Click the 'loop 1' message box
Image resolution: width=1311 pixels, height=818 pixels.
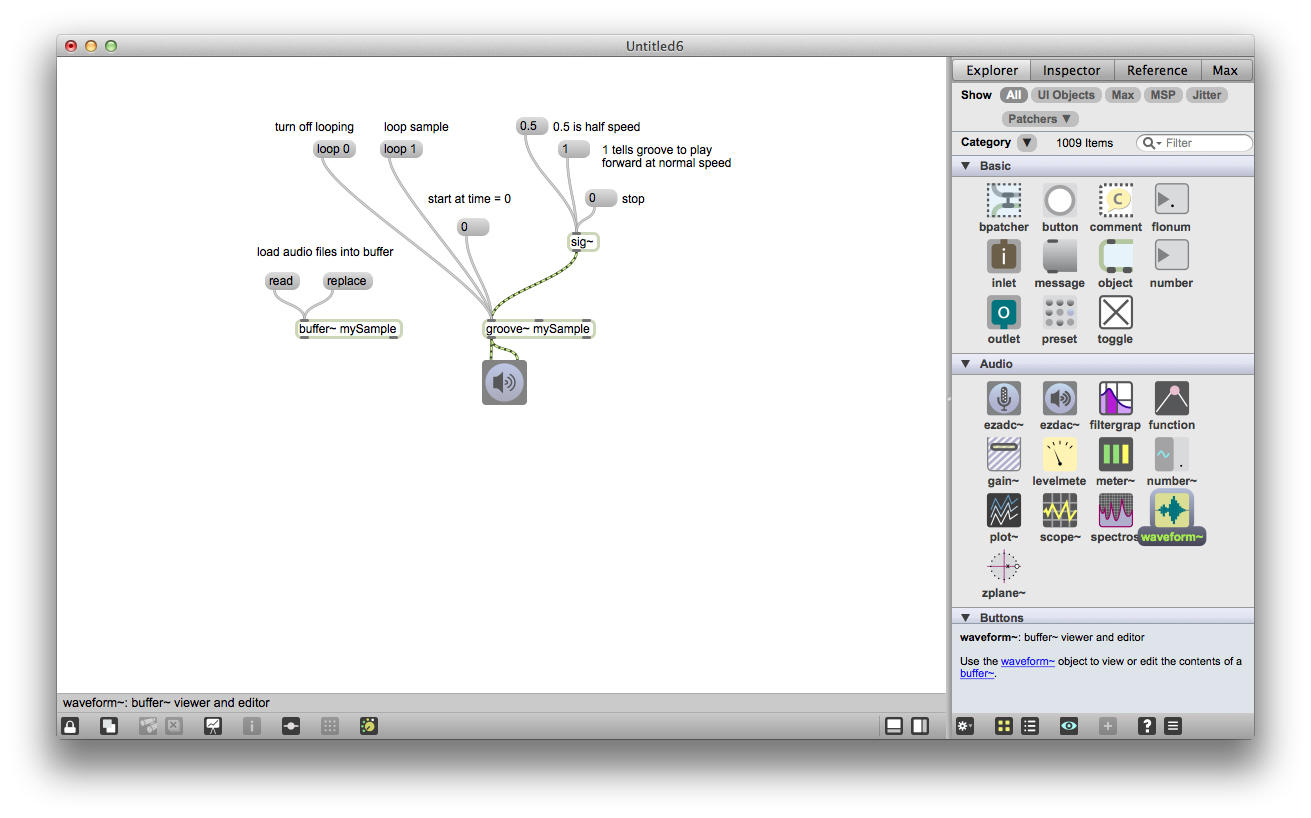402,149
